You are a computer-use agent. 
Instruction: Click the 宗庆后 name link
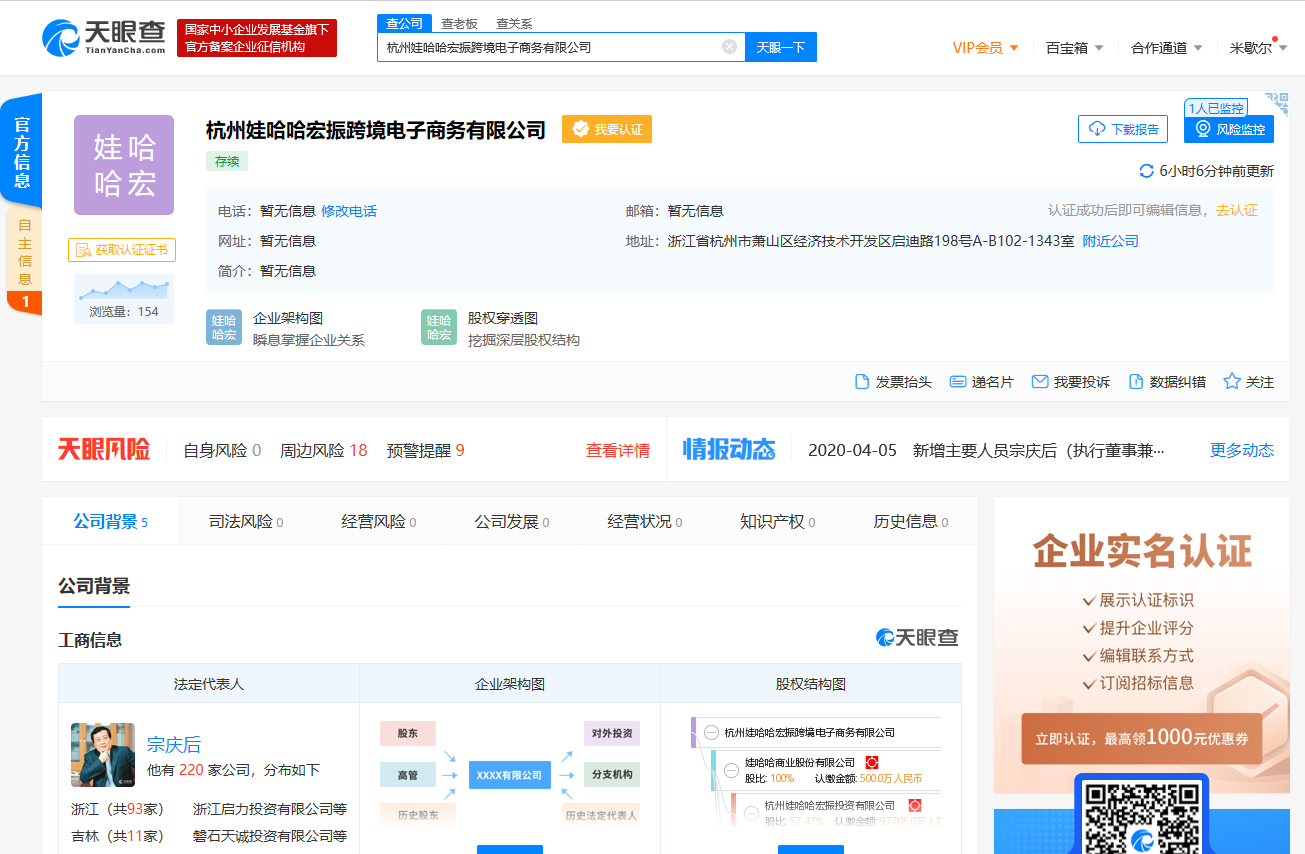click(x=174, y=744)
